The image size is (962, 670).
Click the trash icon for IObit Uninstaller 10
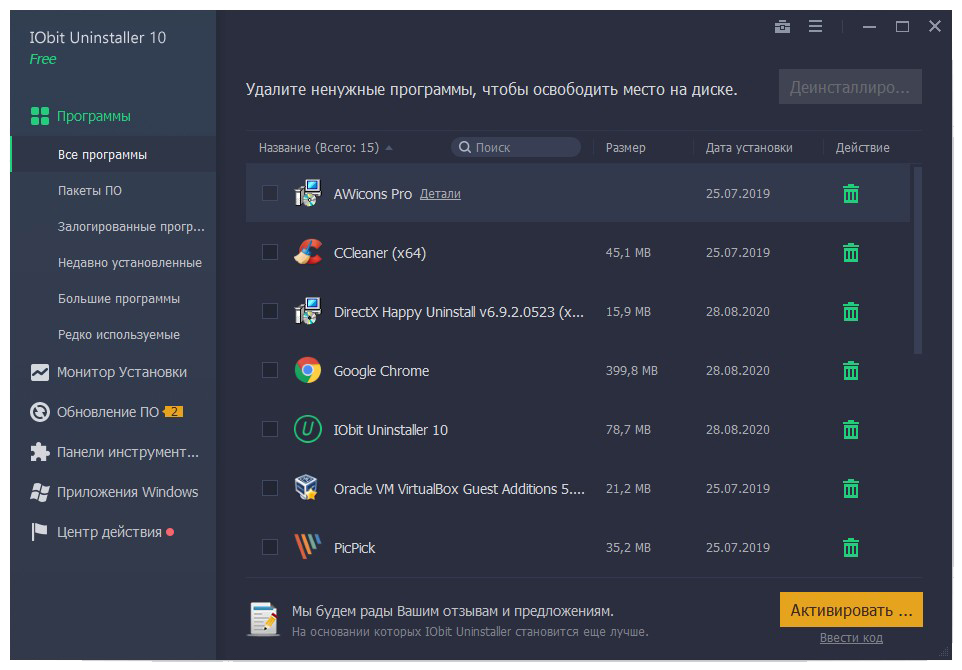point(850,429)
